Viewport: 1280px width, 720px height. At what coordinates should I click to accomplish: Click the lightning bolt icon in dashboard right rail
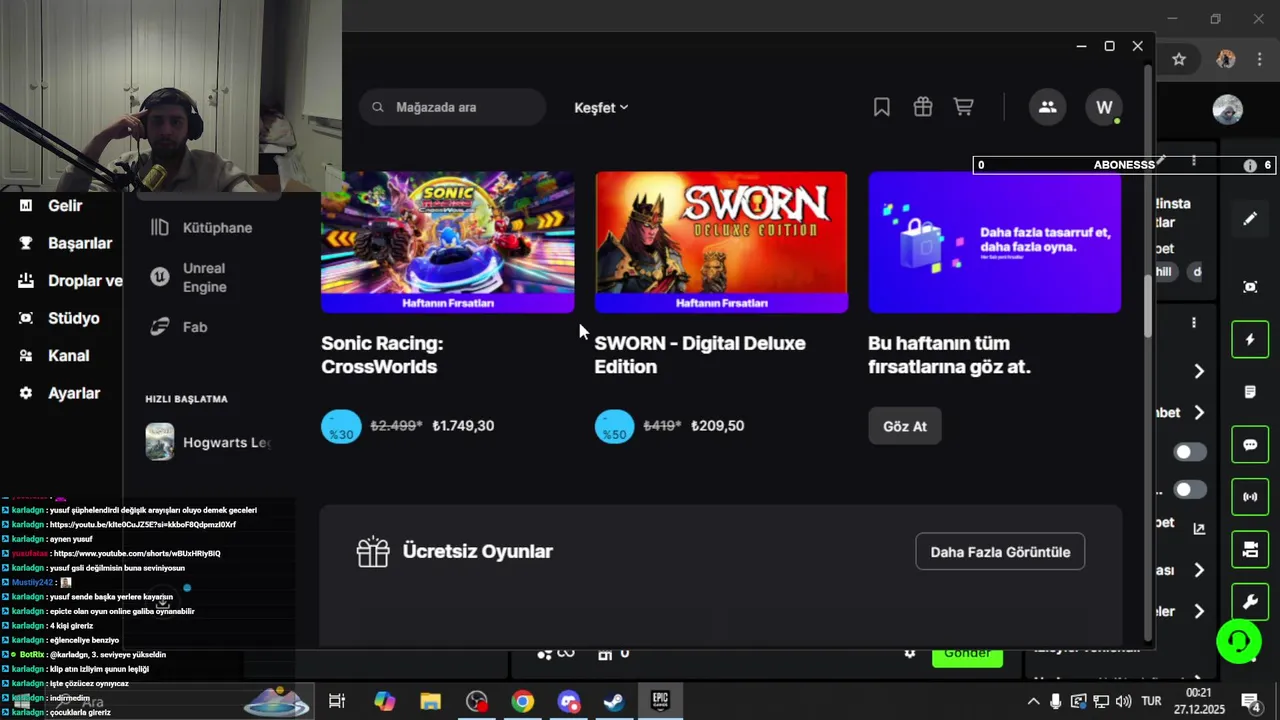pos(1250,340)
